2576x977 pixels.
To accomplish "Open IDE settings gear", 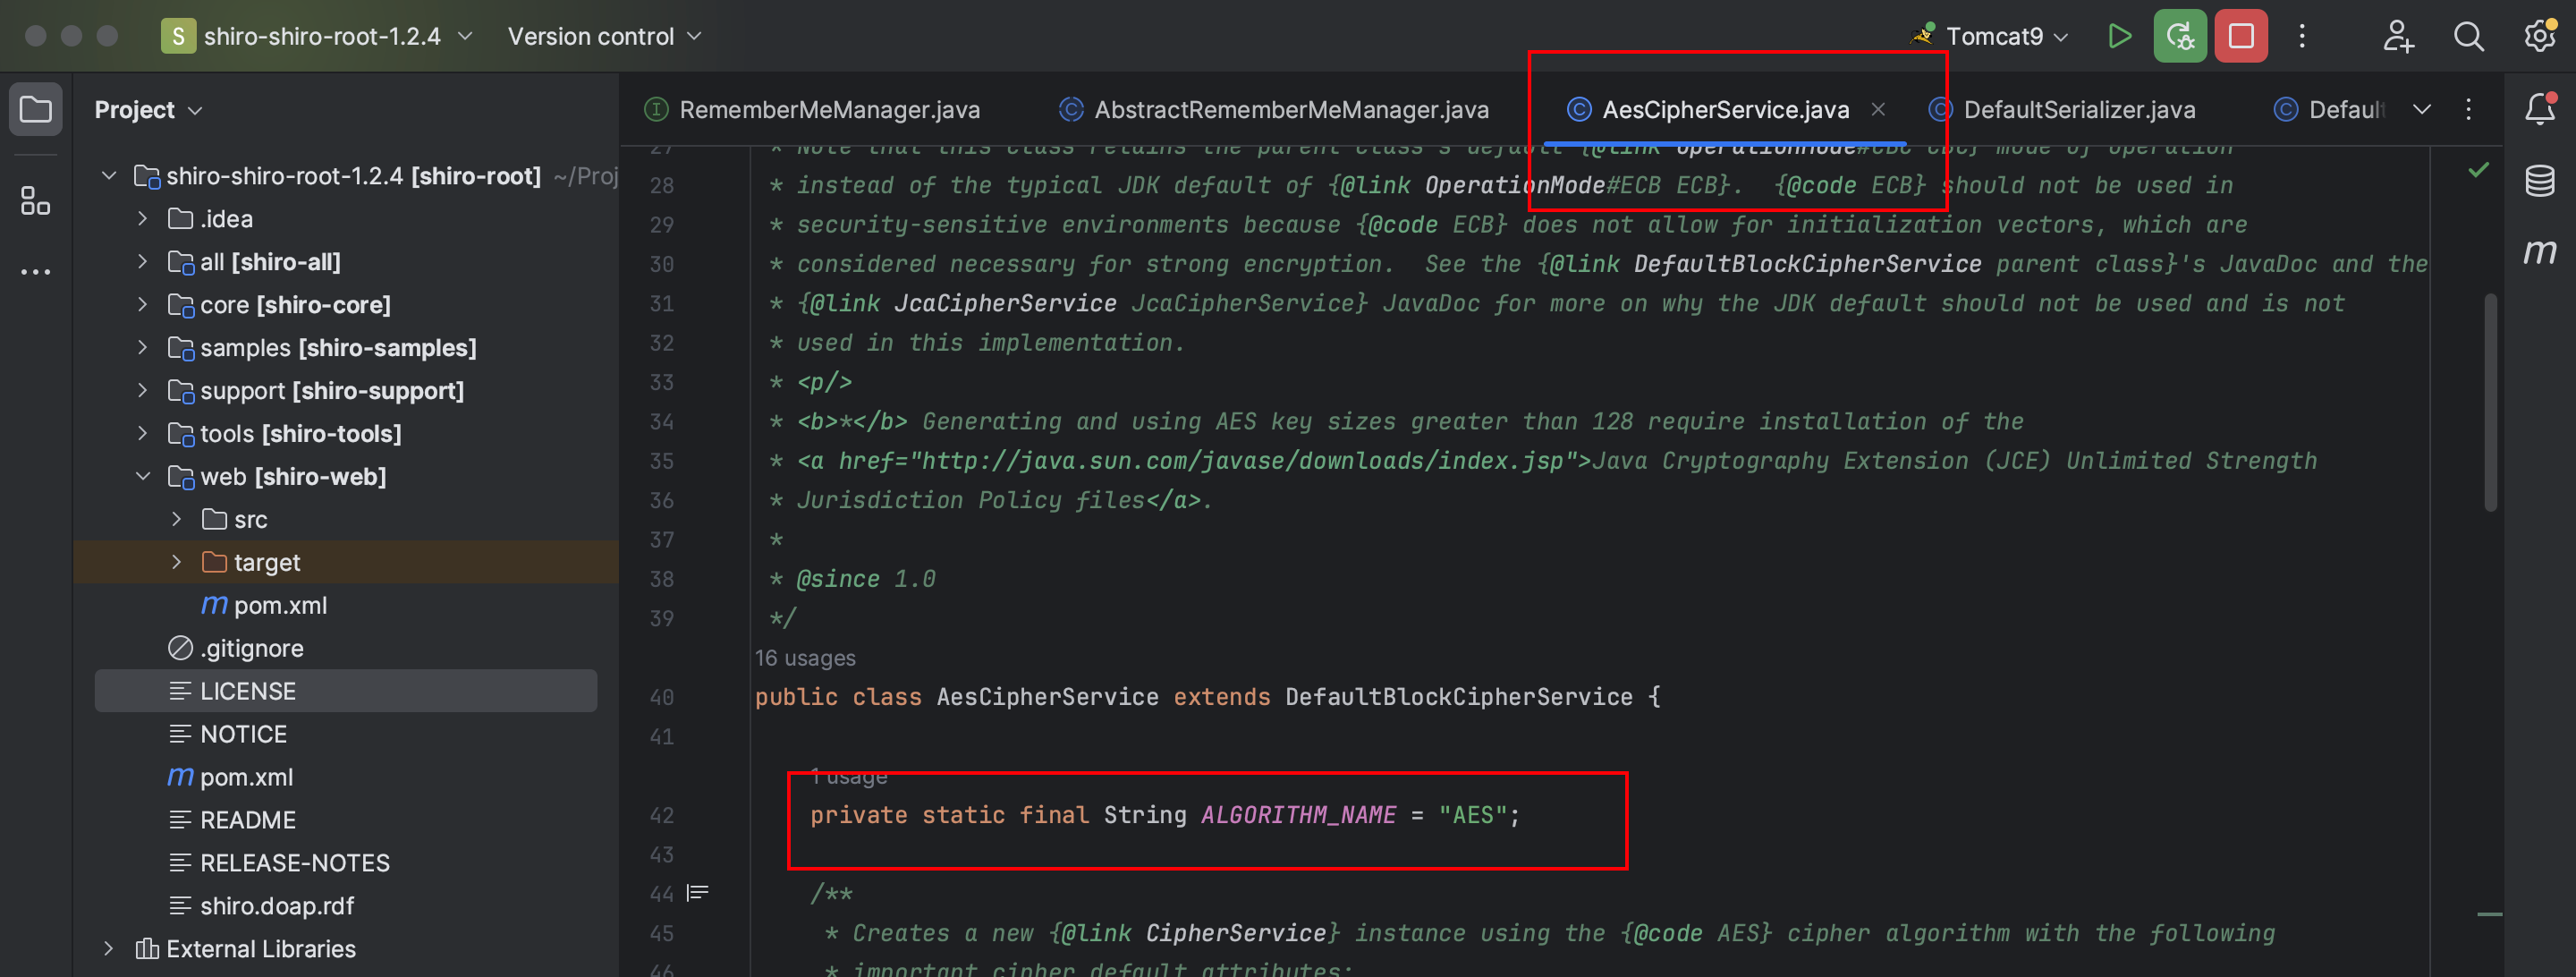I will coord(2540,37).
